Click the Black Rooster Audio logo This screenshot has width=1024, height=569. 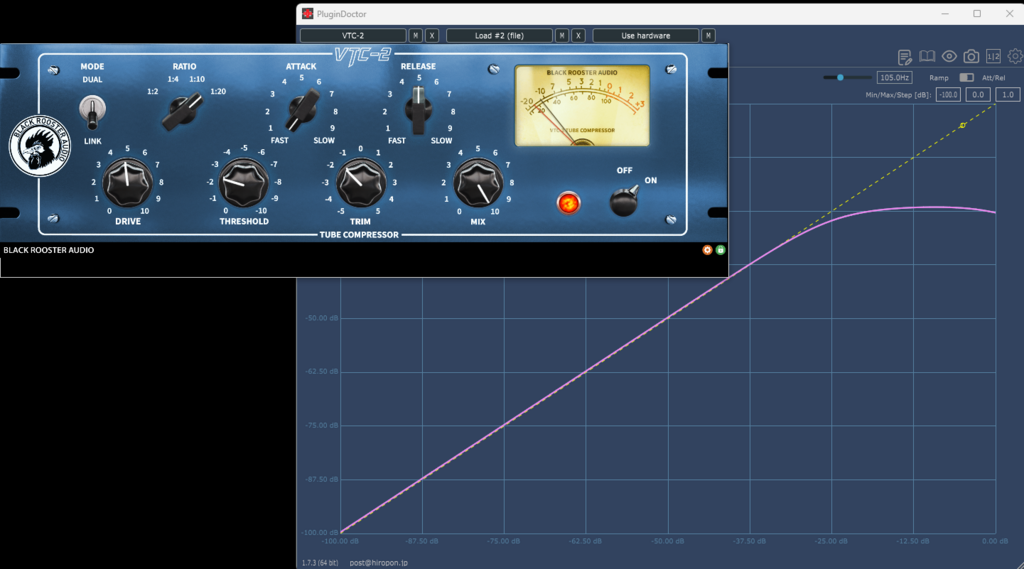click(39, 146)
